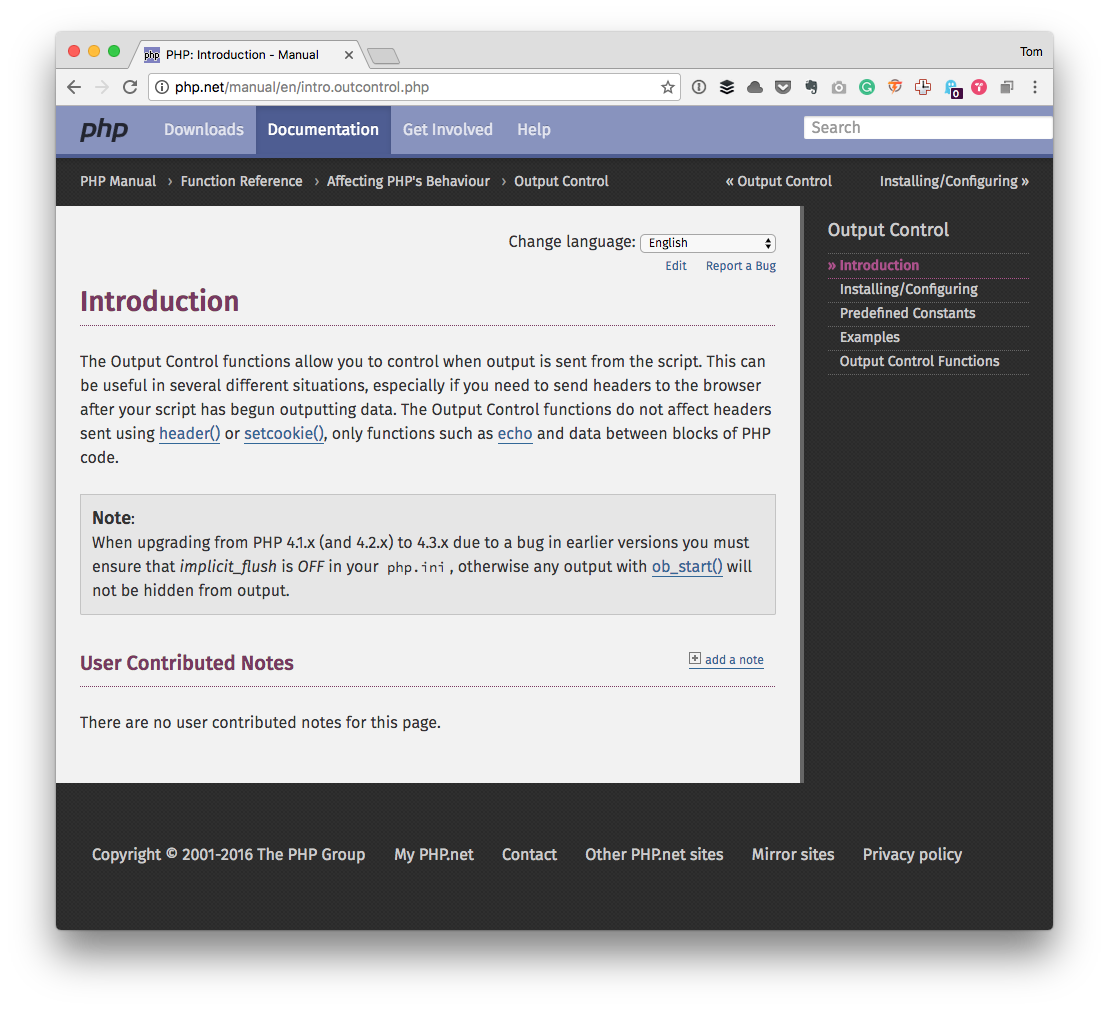Image resolution: width=1109 pixels, height=1010 pixels.
Task: Open Chrome's three-dot menu
Action: click(x=1035, y=87)
